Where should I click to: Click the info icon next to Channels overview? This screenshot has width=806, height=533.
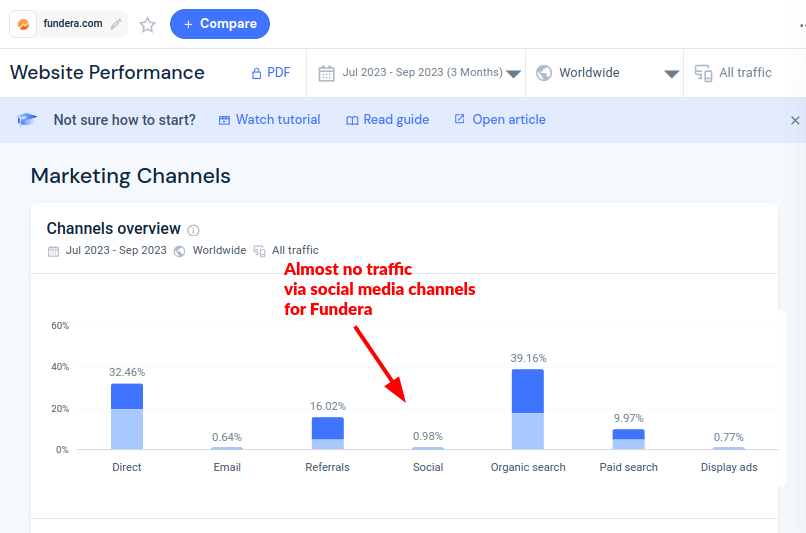point(193,230)
